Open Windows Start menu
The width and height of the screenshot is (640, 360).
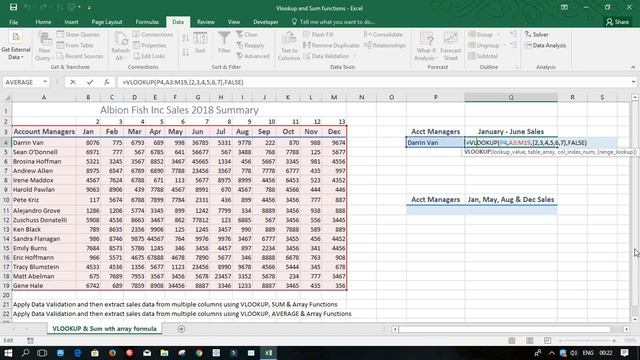point(8,353)
